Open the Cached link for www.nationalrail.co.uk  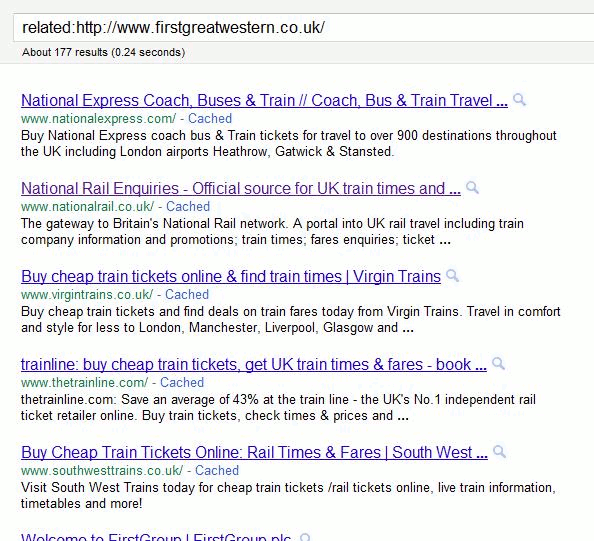click(188, 206)
